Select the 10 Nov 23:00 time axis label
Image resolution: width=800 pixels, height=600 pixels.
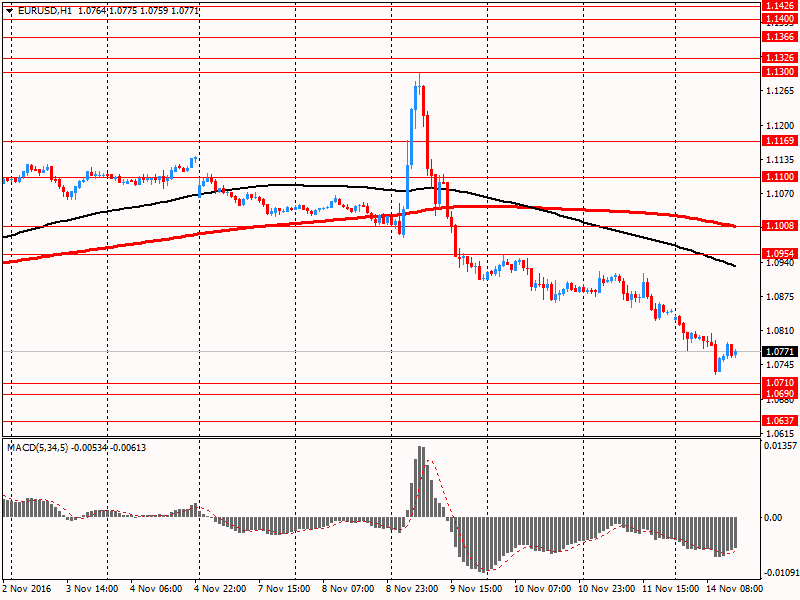607,589
